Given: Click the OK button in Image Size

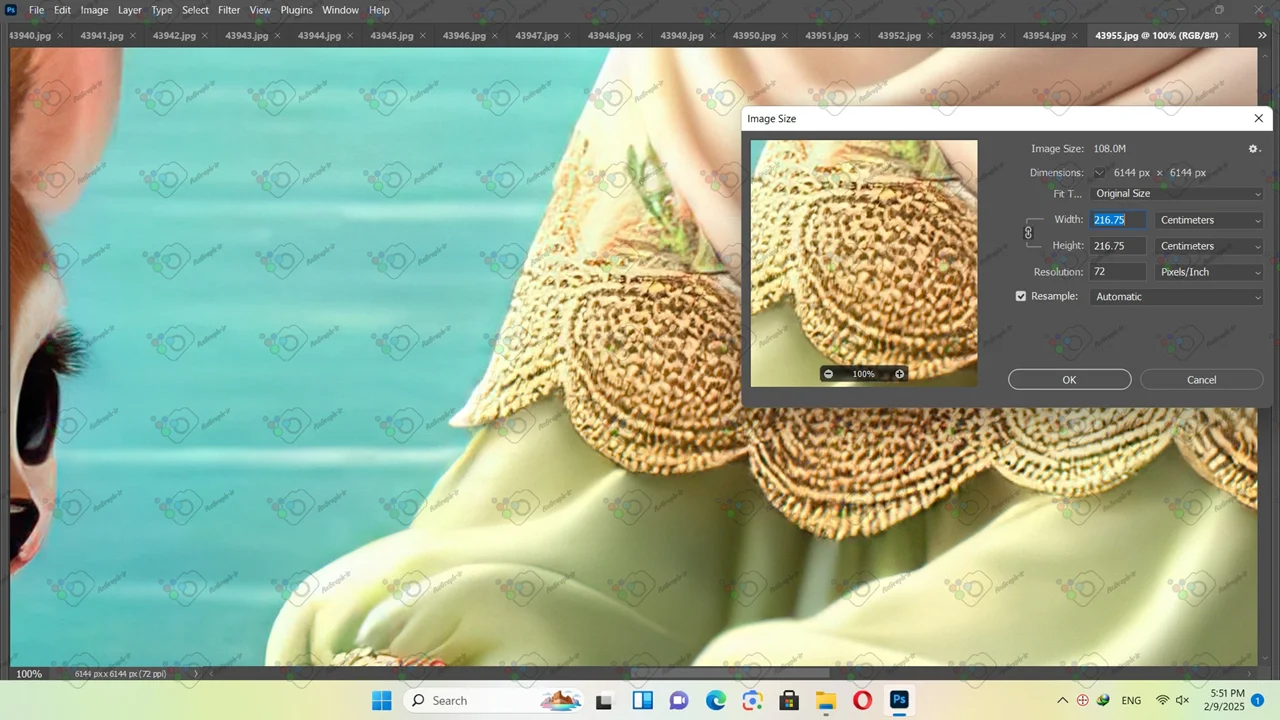Looking at the screenshot, I should [x=1069, y=380].
